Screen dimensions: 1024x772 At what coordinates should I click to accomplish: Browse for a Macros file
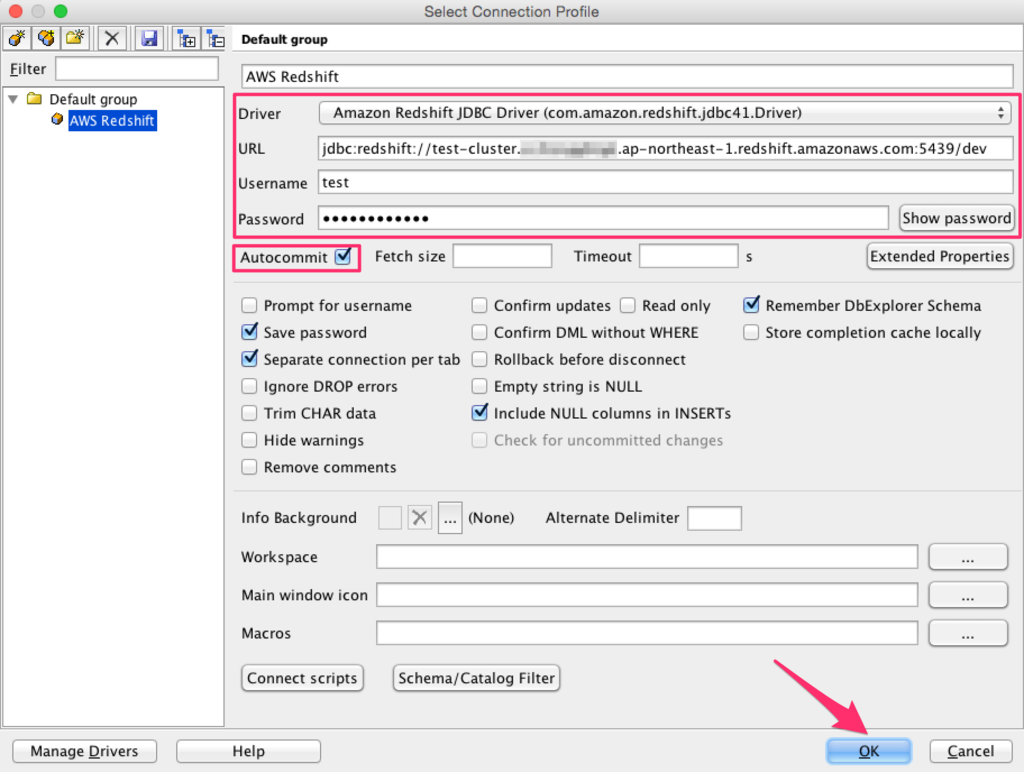968,633
